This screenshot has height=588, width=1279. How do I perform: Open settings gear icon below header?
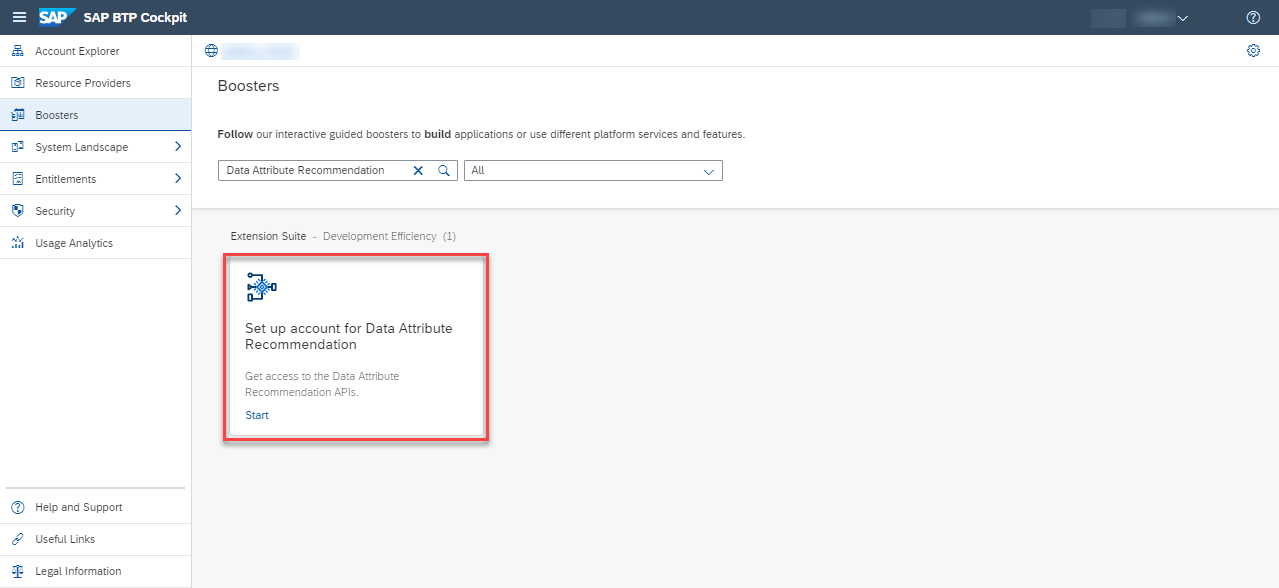(x=1253, y=51)
